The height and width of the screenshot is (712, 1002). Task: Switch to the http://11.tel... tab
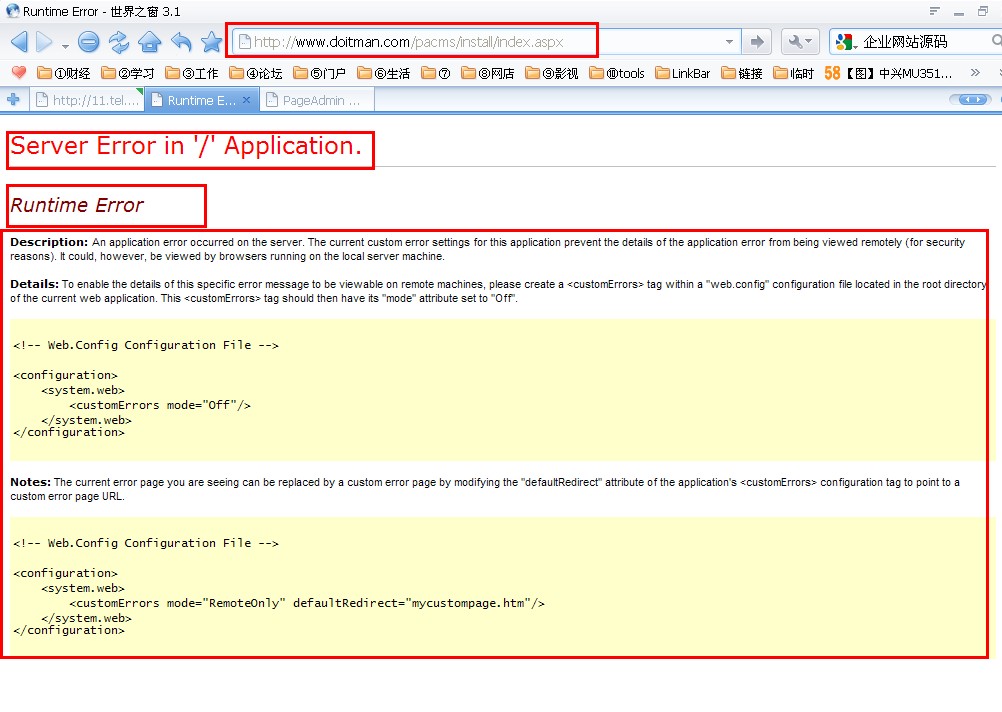click(88, 100)
